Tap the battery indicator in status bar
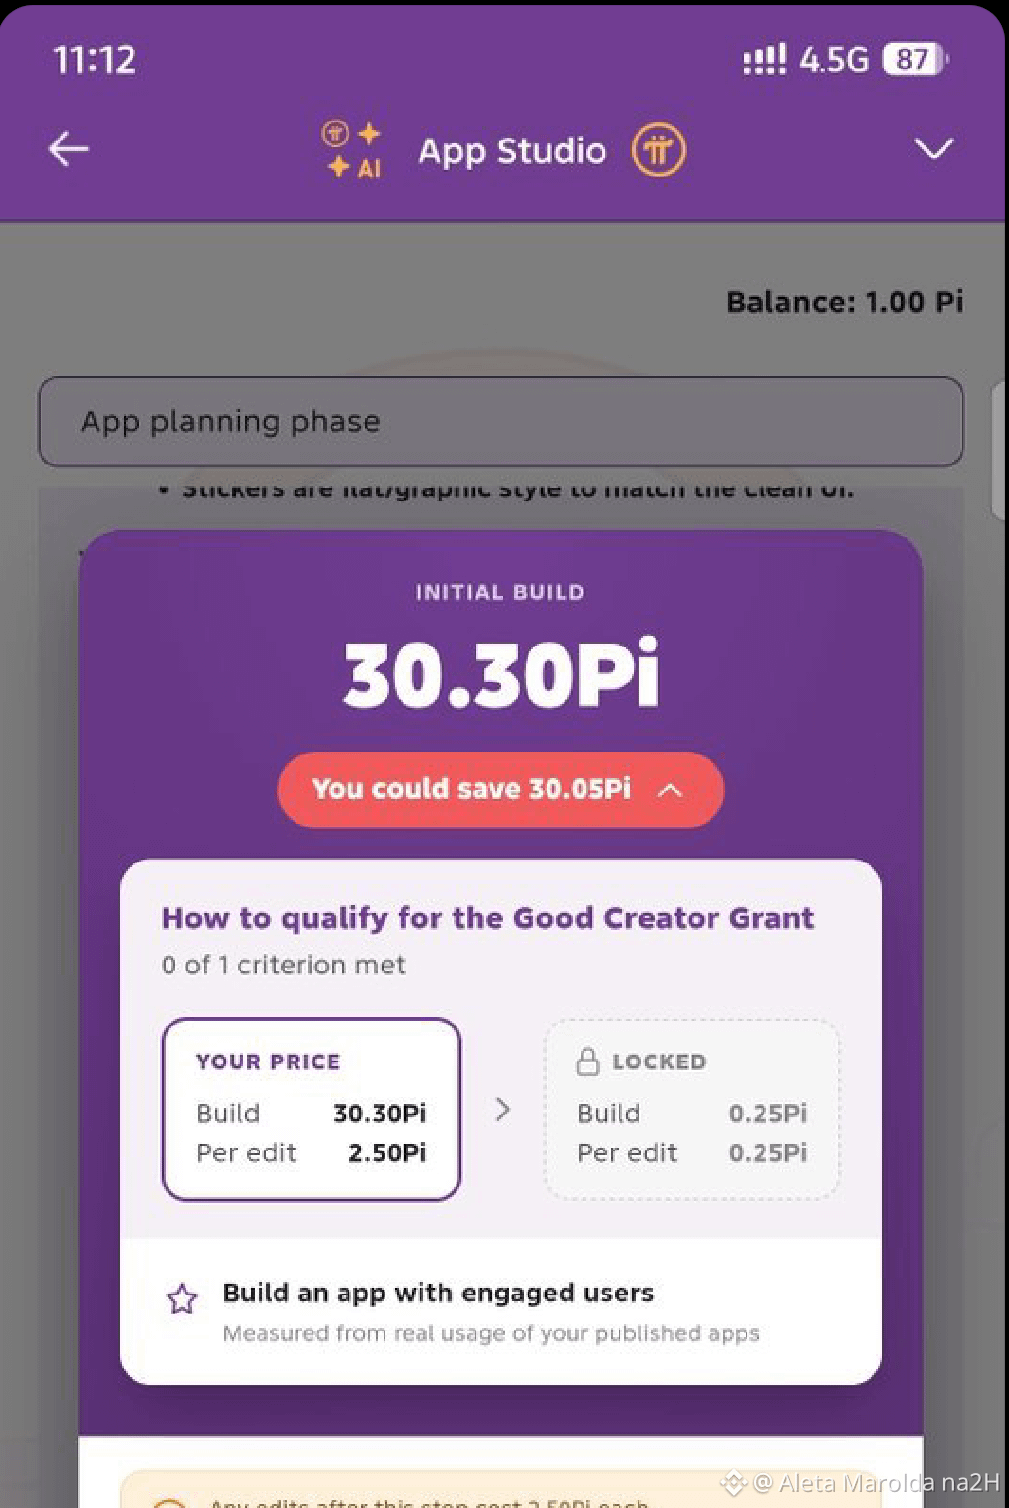 pyautogui.click(x=914, y=60)
